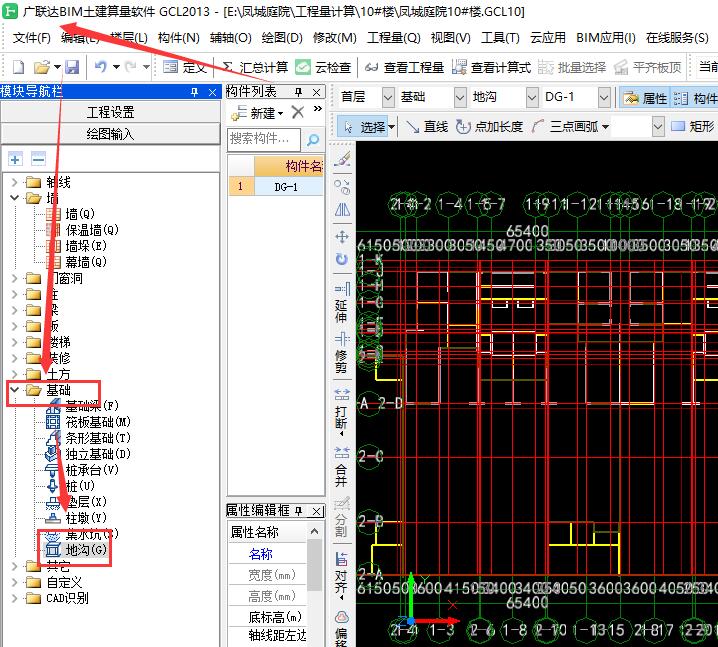The image size is (718, 647).
Task: Open the 视图(V) menu
Action: click(451, 38)
